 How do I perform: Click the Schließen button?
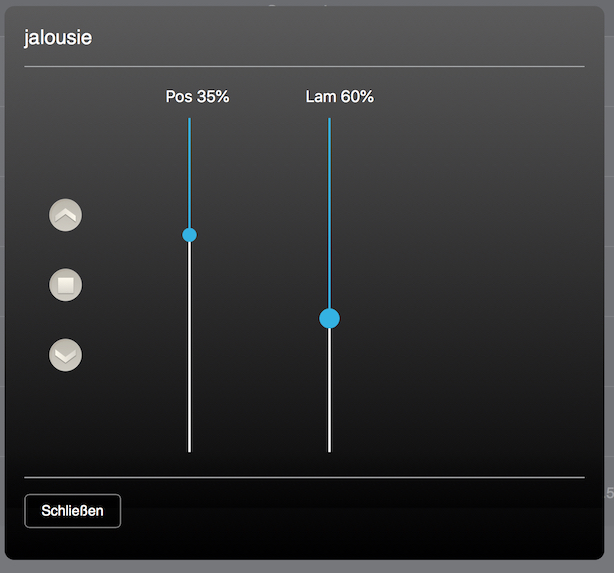72,511
